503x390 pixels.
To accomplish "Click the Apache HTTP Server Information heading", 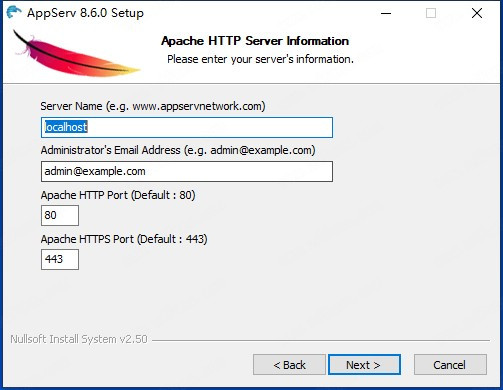I will 255,41.
